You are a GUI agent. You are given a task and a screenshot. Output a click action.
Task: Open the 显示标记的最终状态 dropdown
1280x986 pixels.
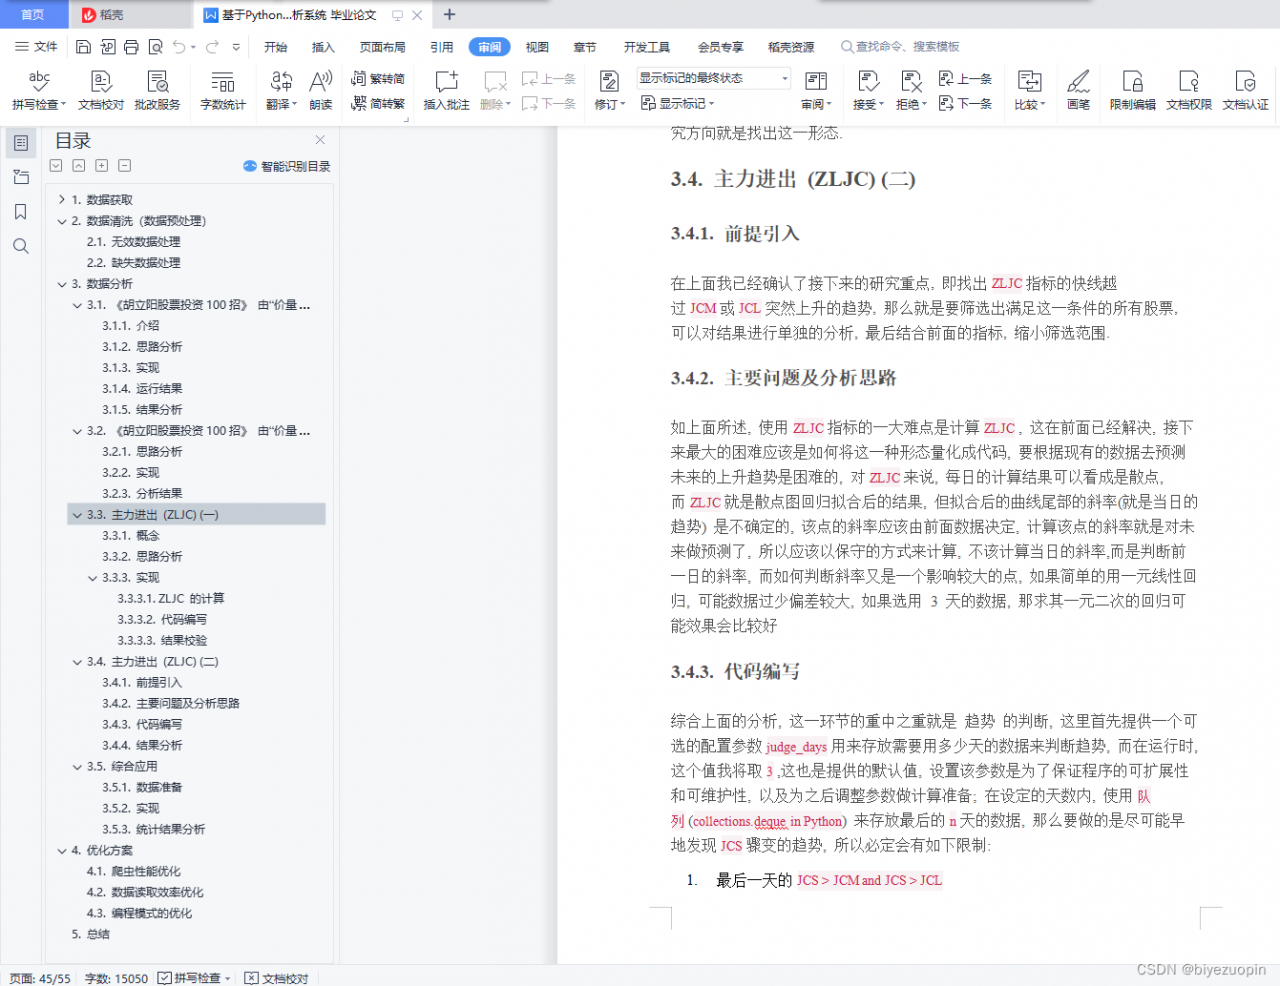coord(784,77)
